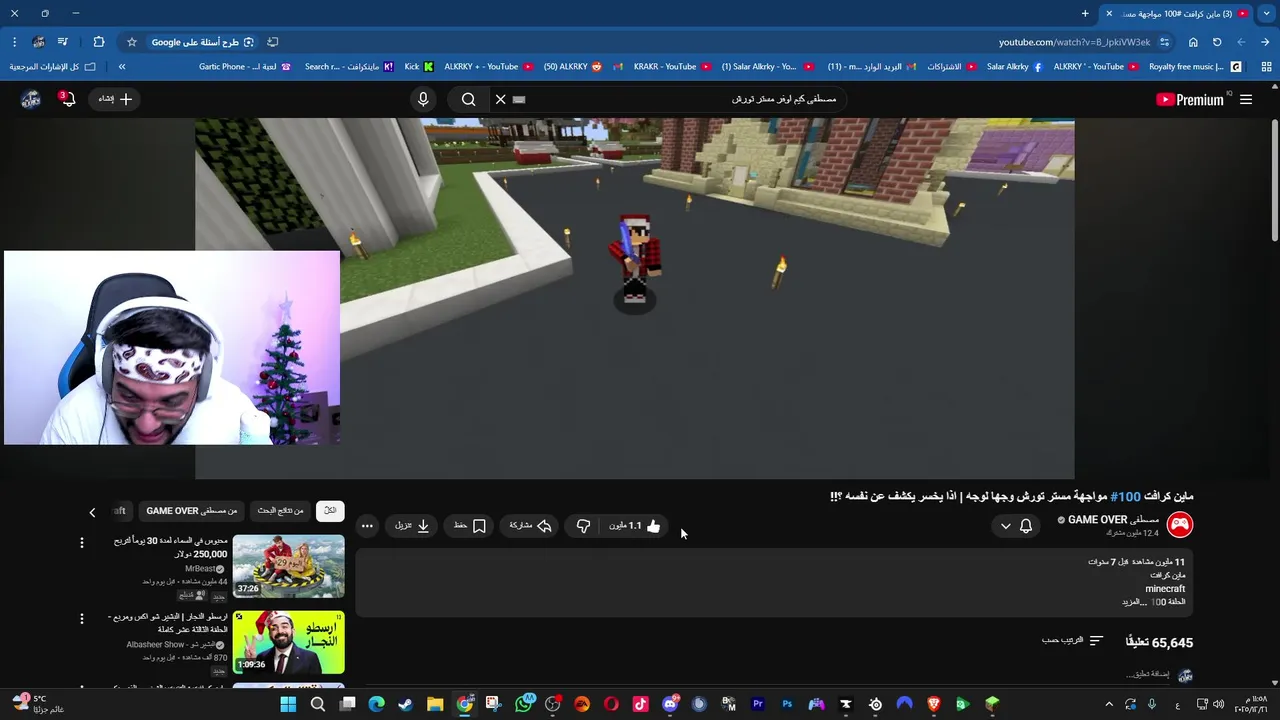Show hidden system tray icons chevron

click(x=1108, y=704)
